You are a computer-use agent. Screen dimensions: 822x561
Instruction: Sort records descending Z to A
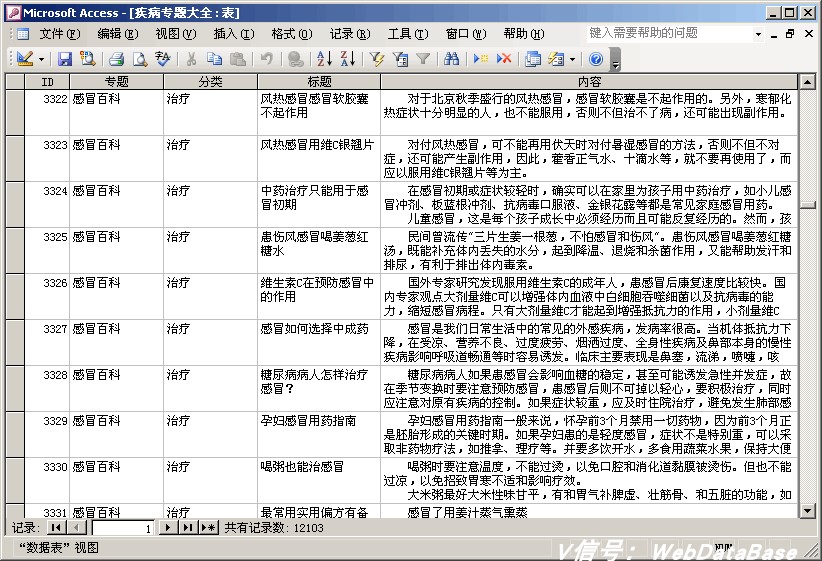[x=348, y=59]
